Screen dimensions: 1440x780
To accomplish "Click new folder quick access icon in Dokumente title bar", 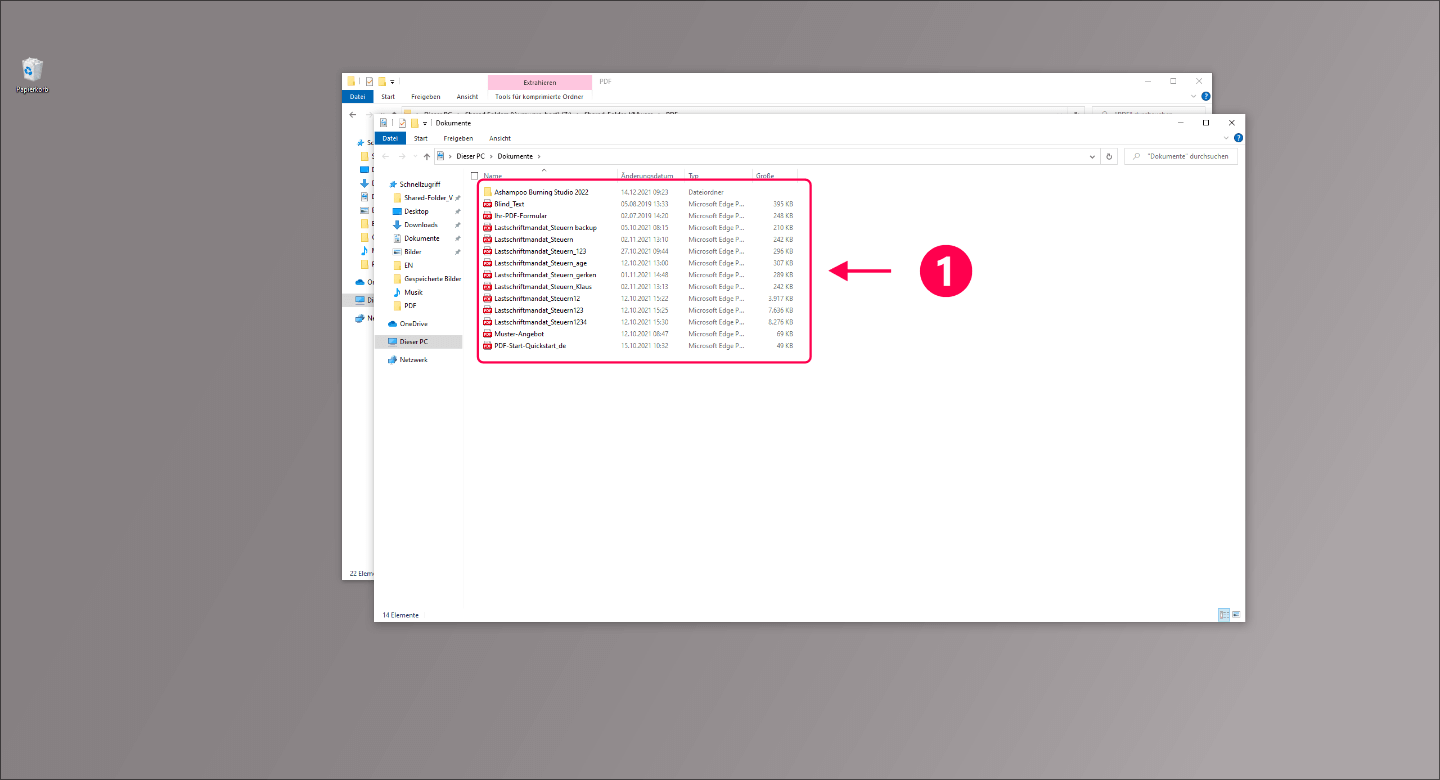I will (414, 123).
